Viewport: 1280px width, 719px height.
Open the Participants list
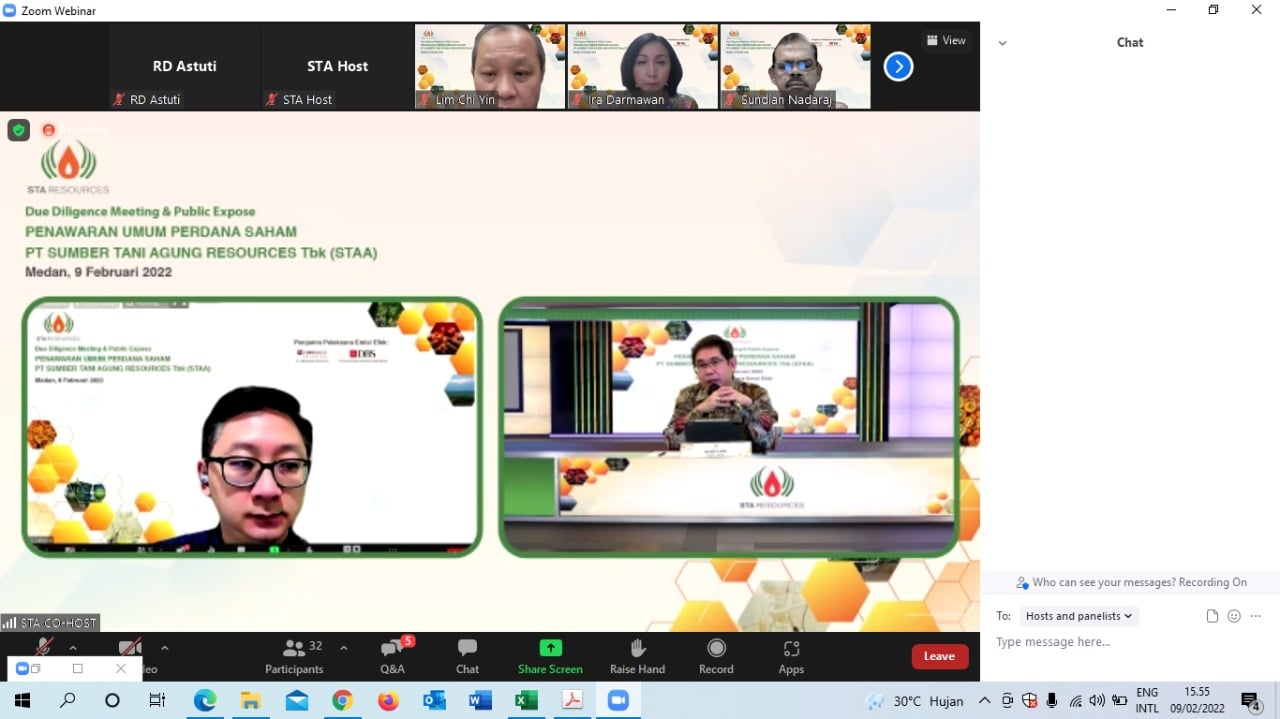coord(294,655)
